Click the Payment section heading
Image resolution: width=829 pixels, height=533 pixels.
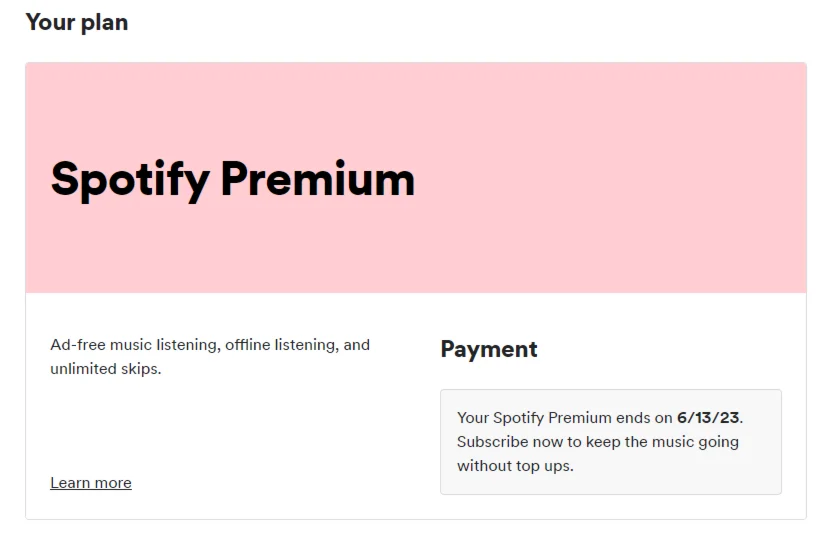489,349
